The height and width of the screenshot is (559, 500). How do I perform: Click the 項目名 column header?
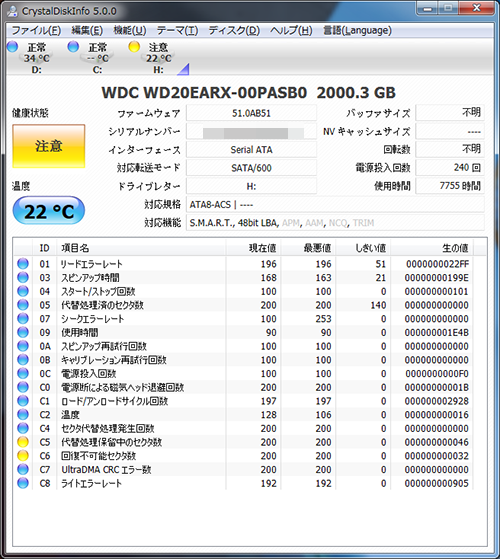(x=141, y=248)
